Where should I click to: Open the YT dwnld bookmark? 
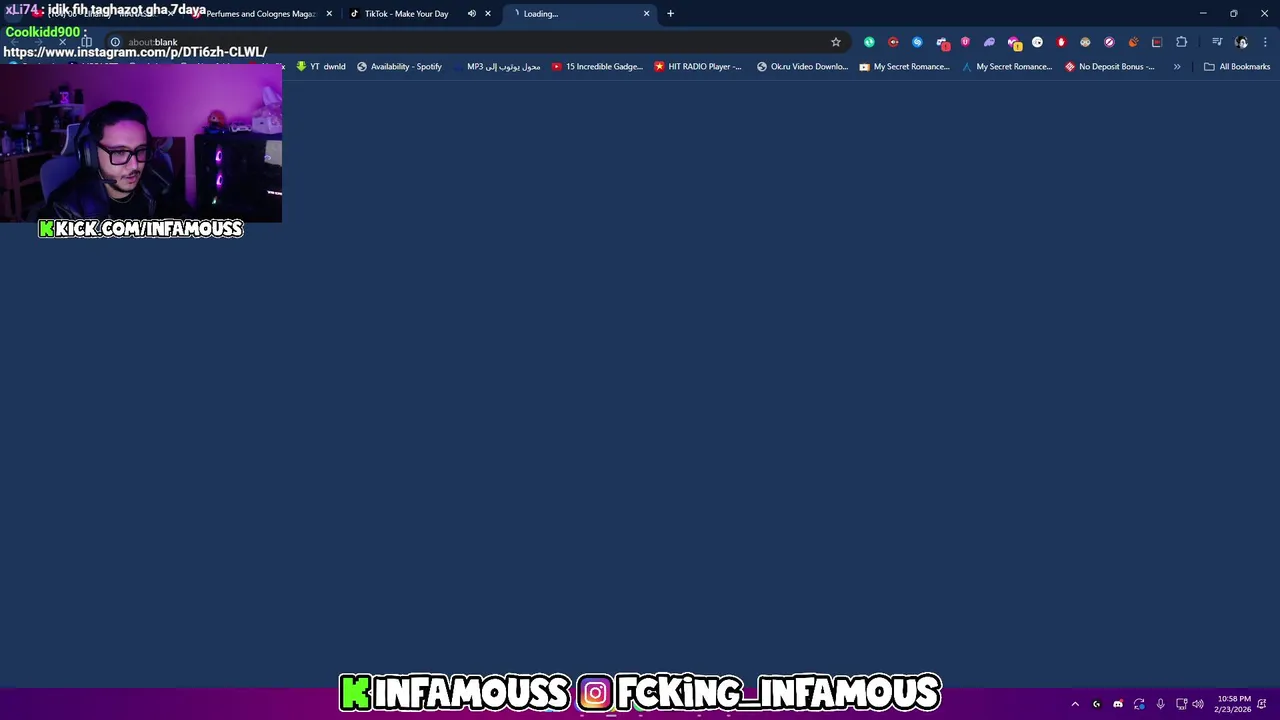tap(321, 67)
